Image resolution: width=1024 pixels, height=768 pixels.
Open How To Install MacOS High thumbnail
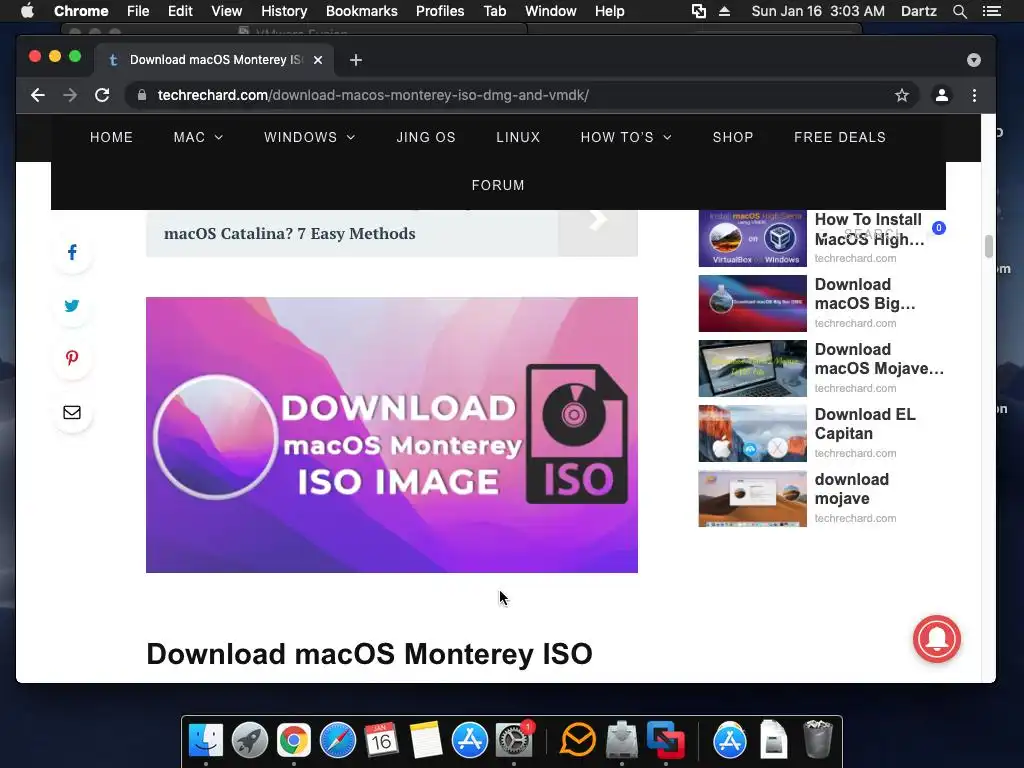click(x=752, y=238)
